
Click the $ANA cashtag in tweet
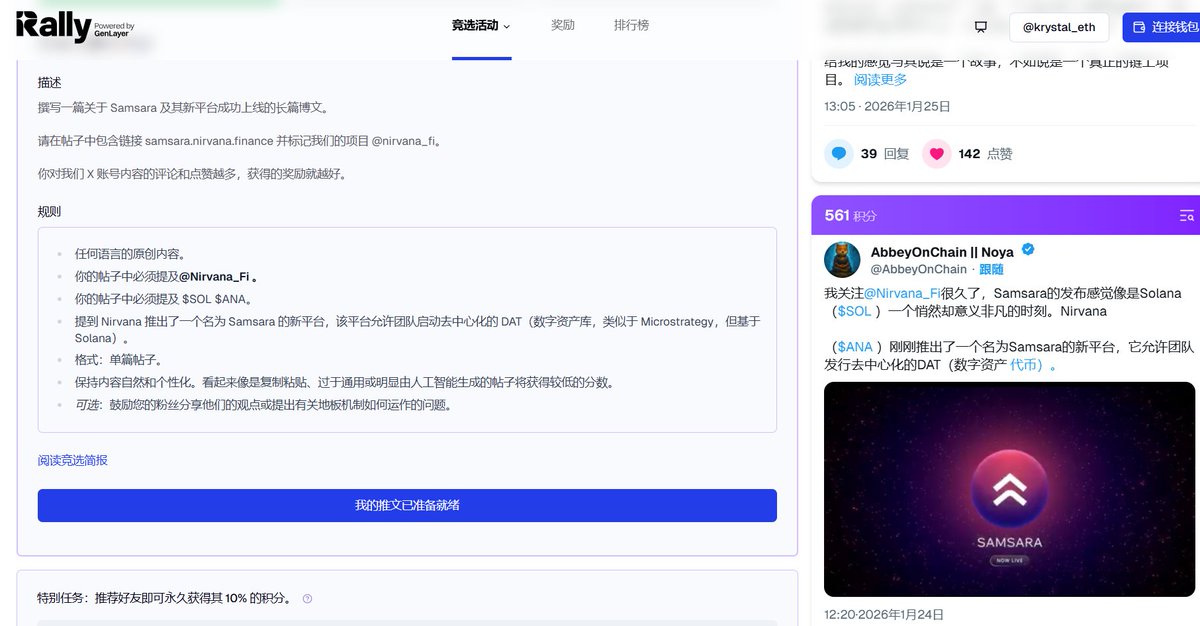(x=854, y=347)
